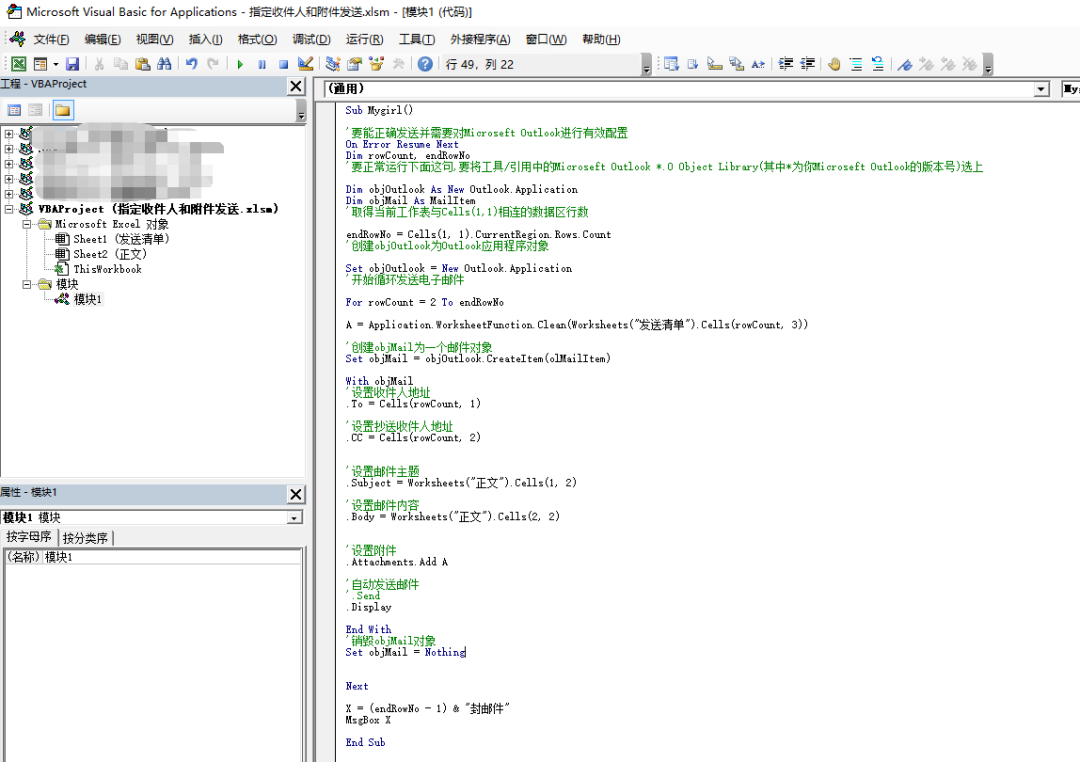Select ThisWorkbook in the project tree
This screenshot has width=1080, height=762.
pyautogui.click(x=107, y=269)
